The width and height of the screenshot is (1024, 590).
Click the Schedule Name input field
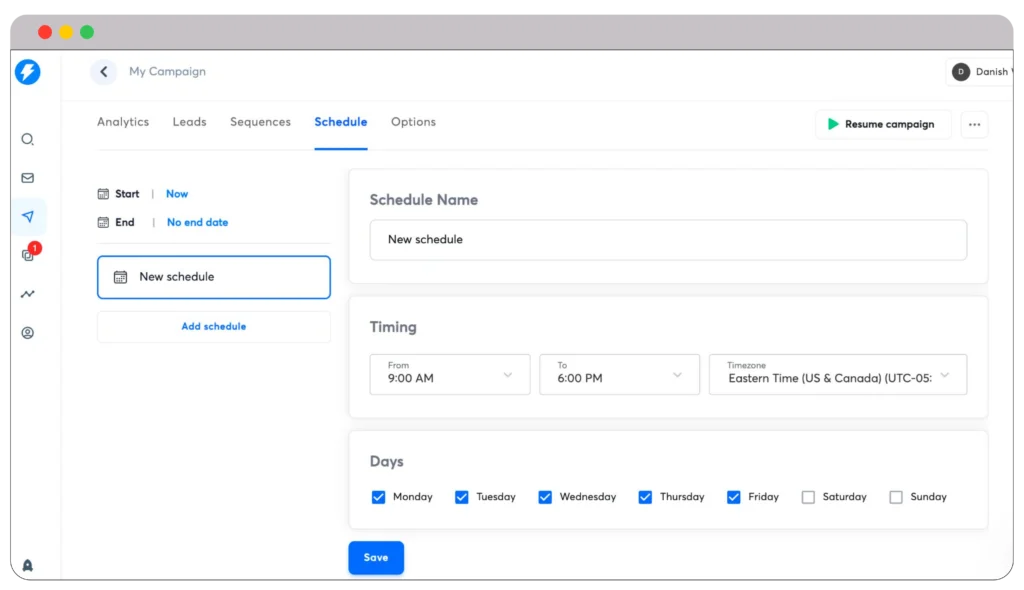coord(668,240)
